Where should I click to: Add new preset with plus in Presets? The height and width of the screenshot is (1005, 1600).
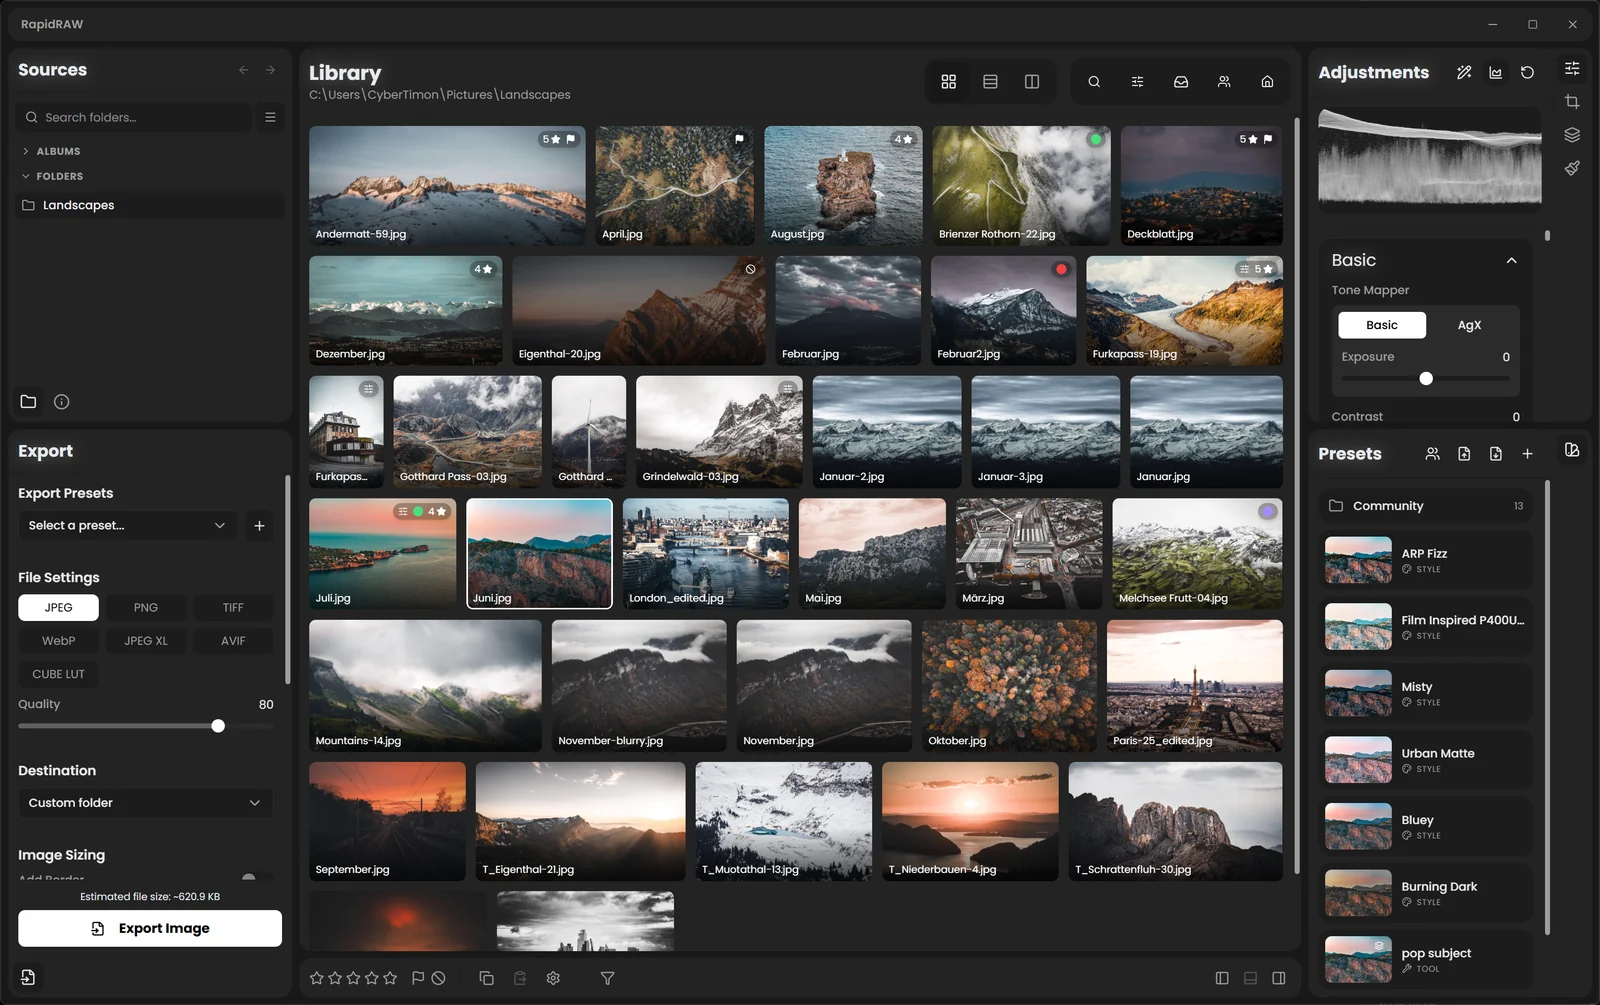[1527, 454]
